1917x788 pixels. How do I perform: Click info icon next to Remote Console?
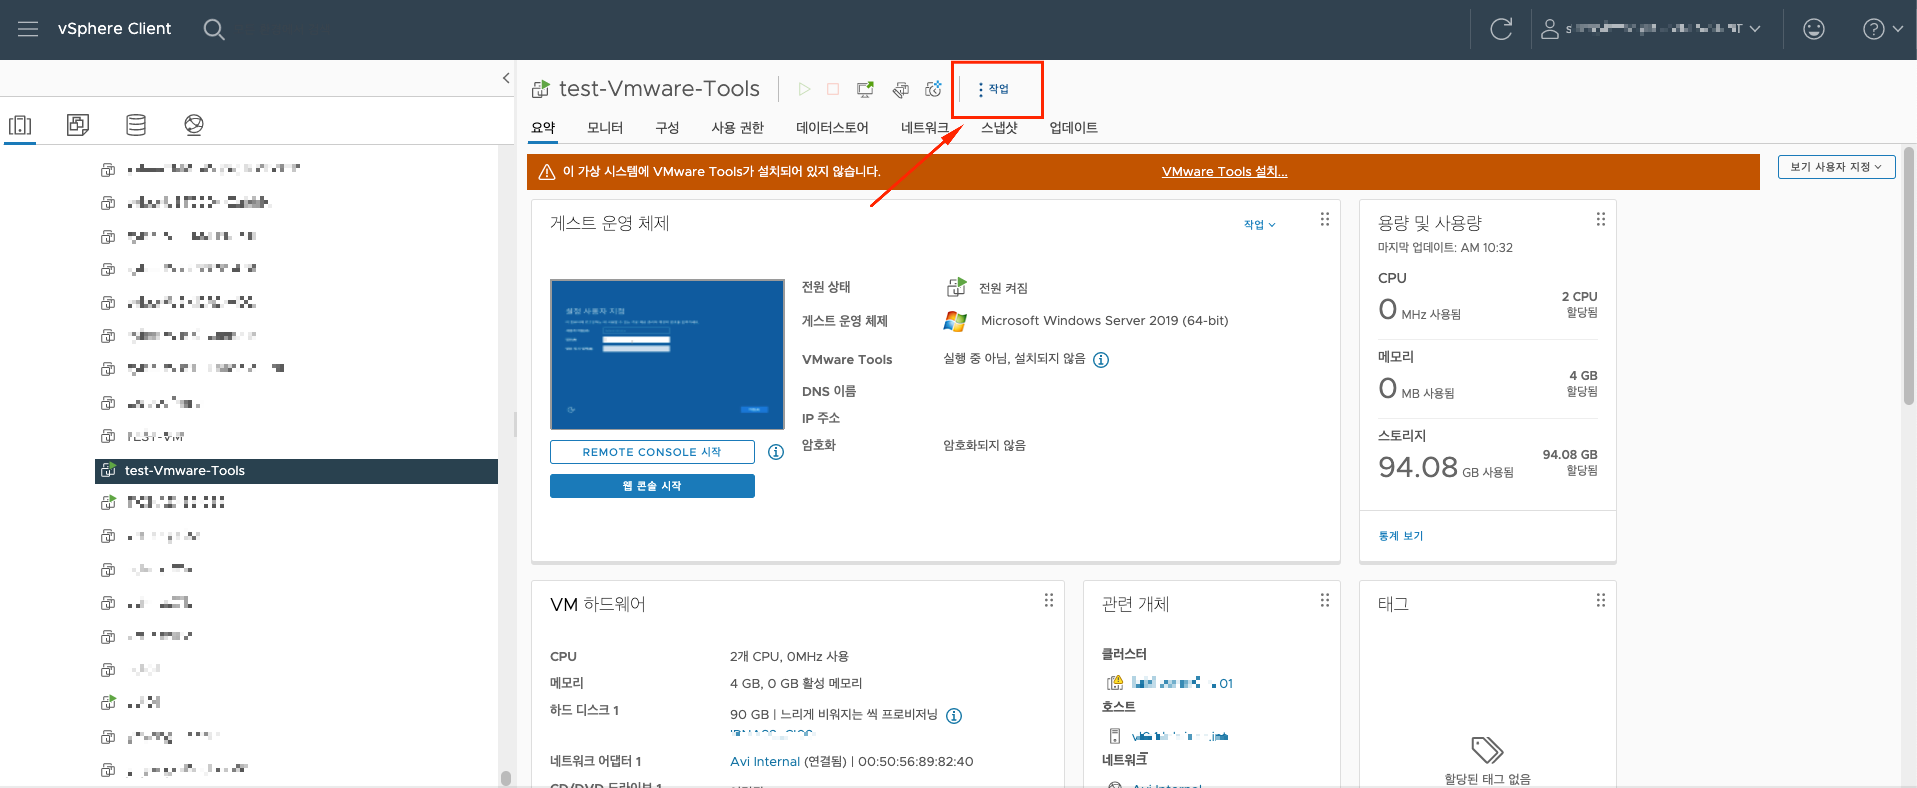coord(776,452)
